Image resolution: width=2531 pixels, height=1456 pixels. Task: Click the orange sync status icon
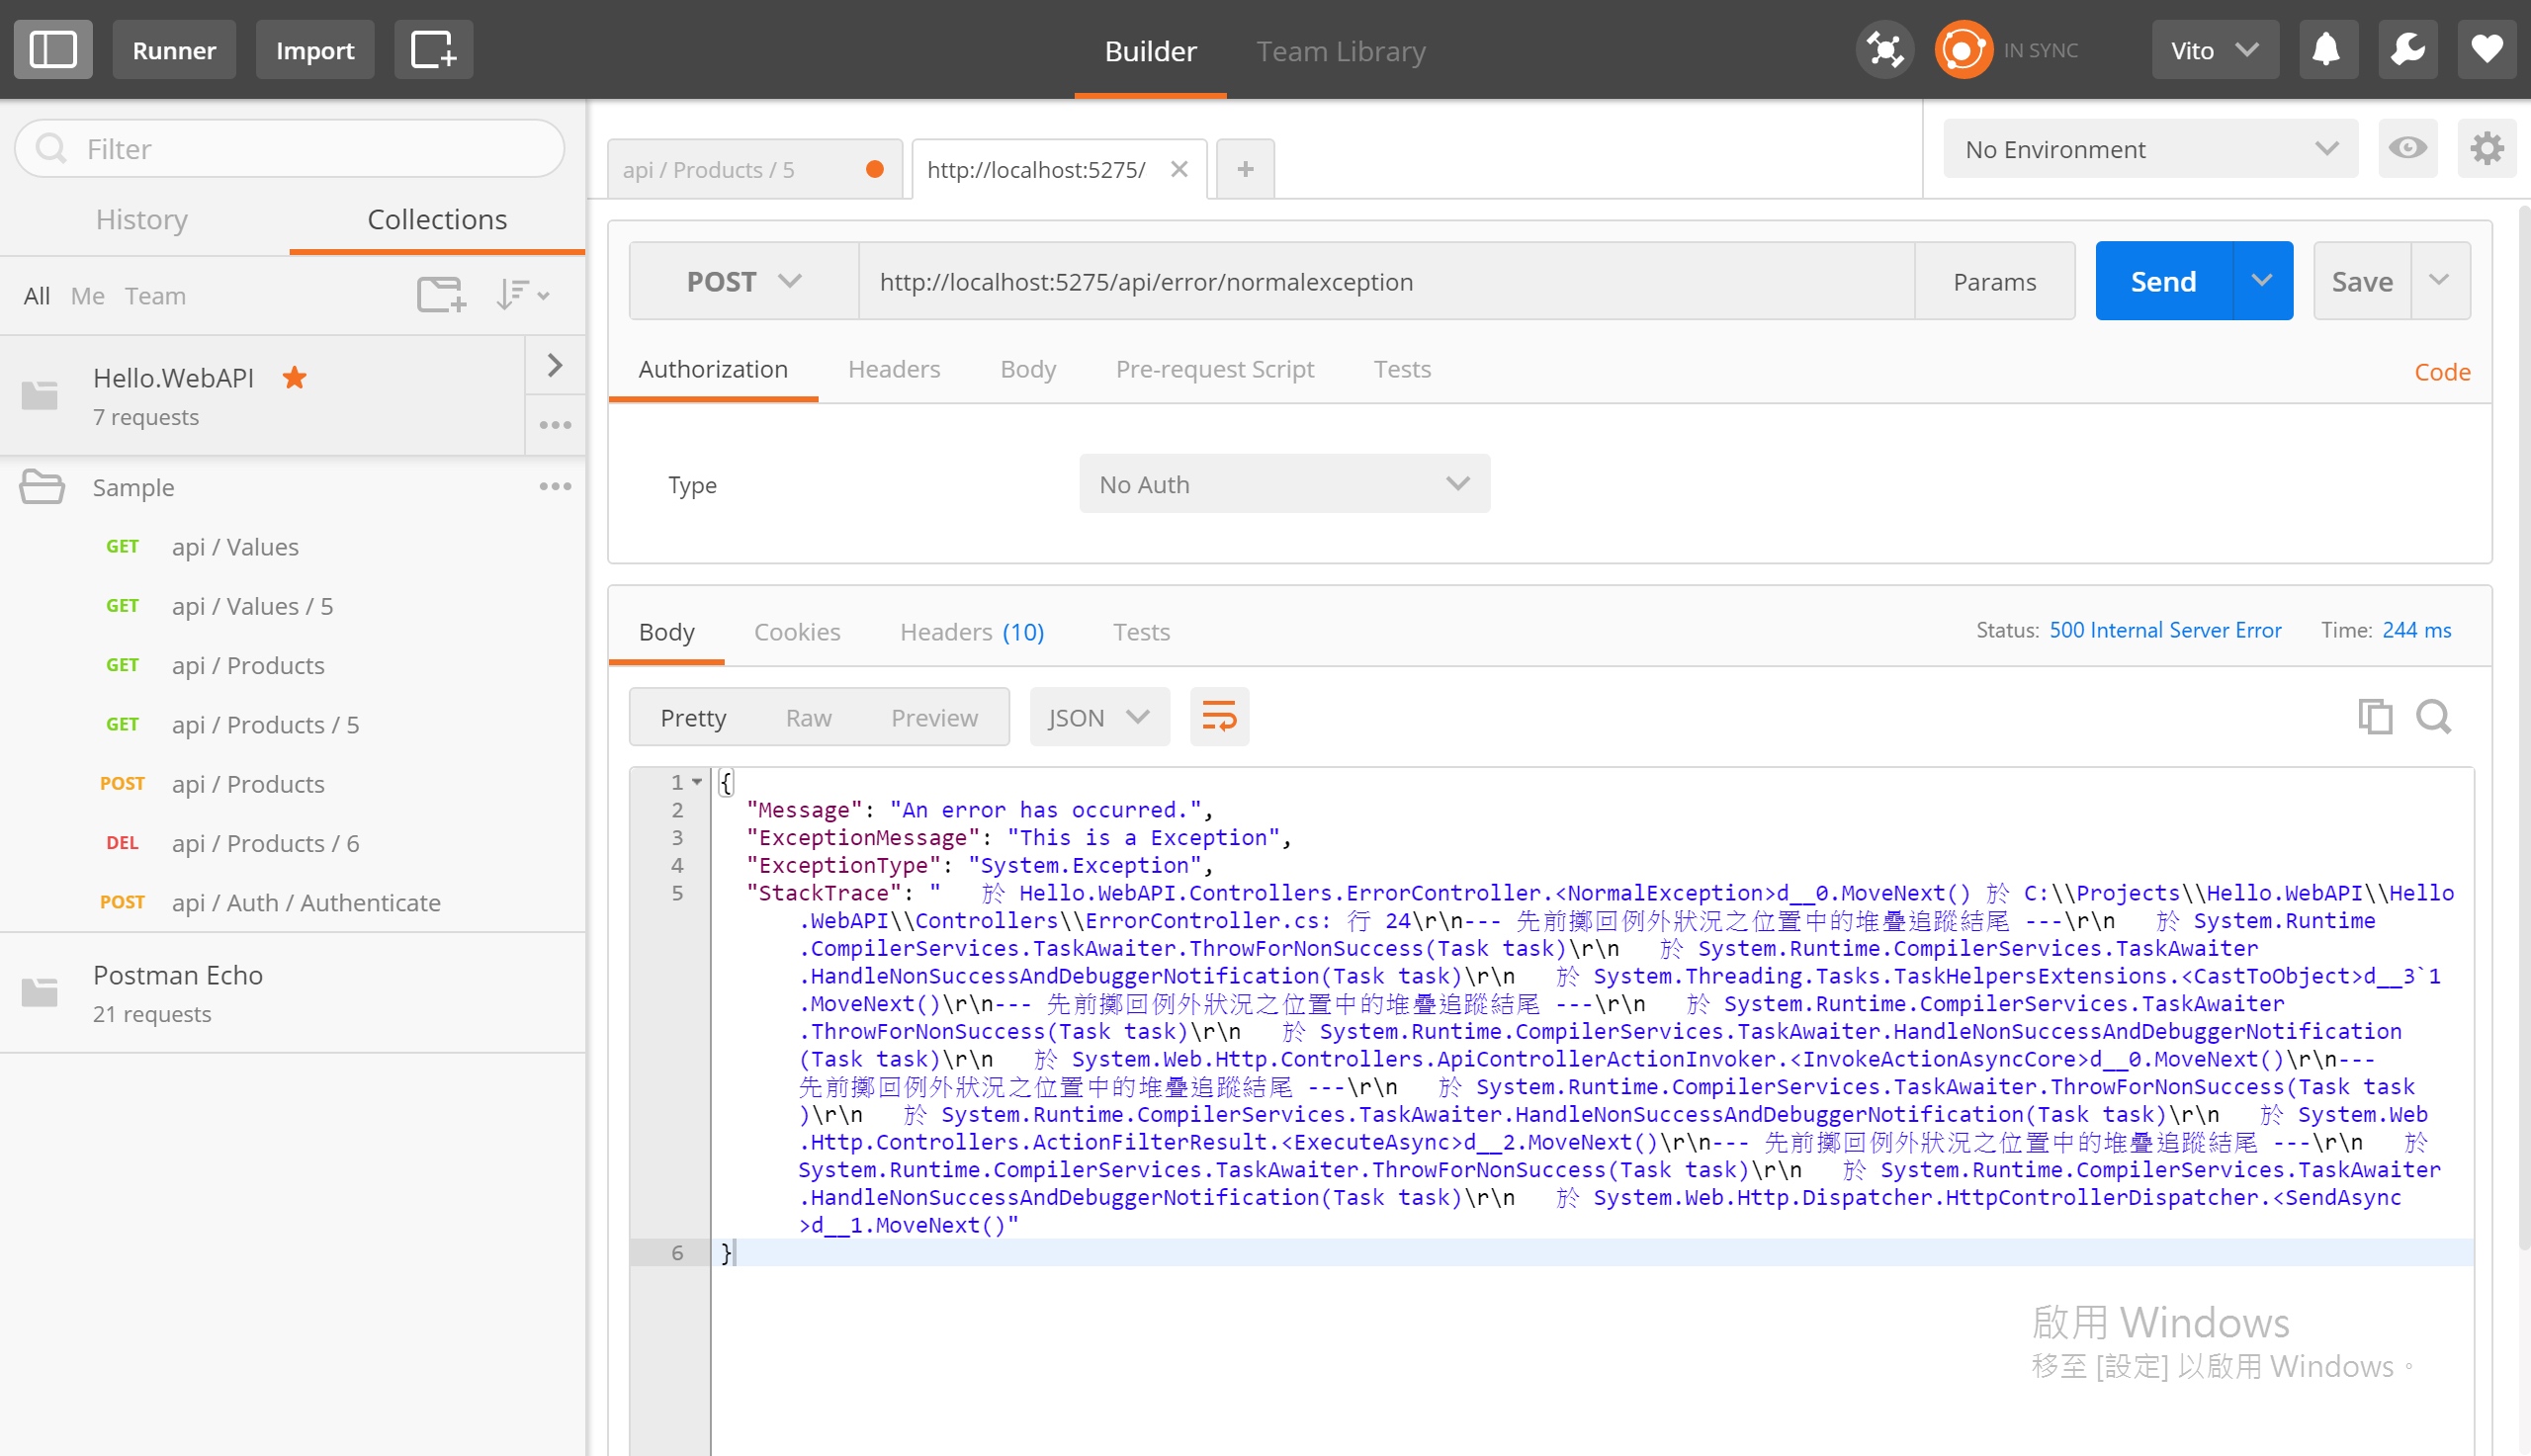click(x=1963, y=50)
